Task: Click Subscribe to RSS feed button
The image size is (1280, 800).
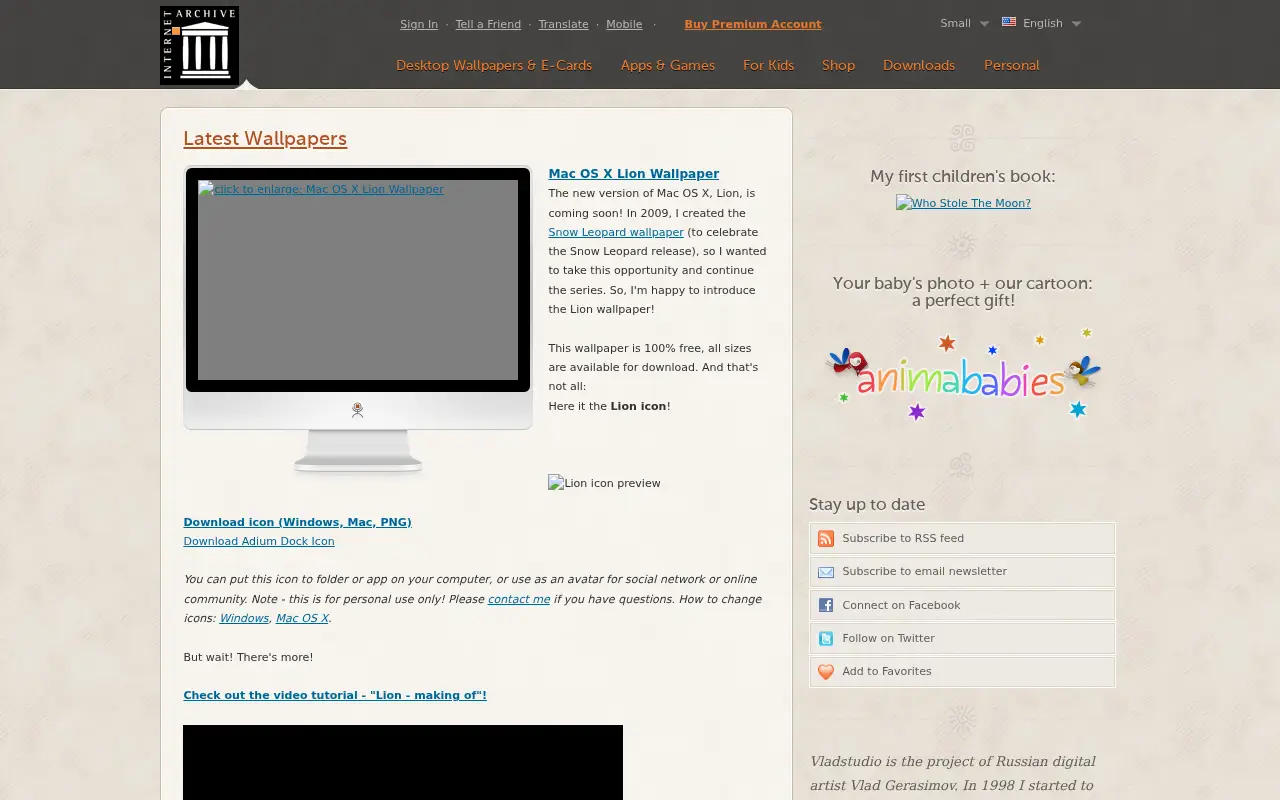Action: click(962, 538)
